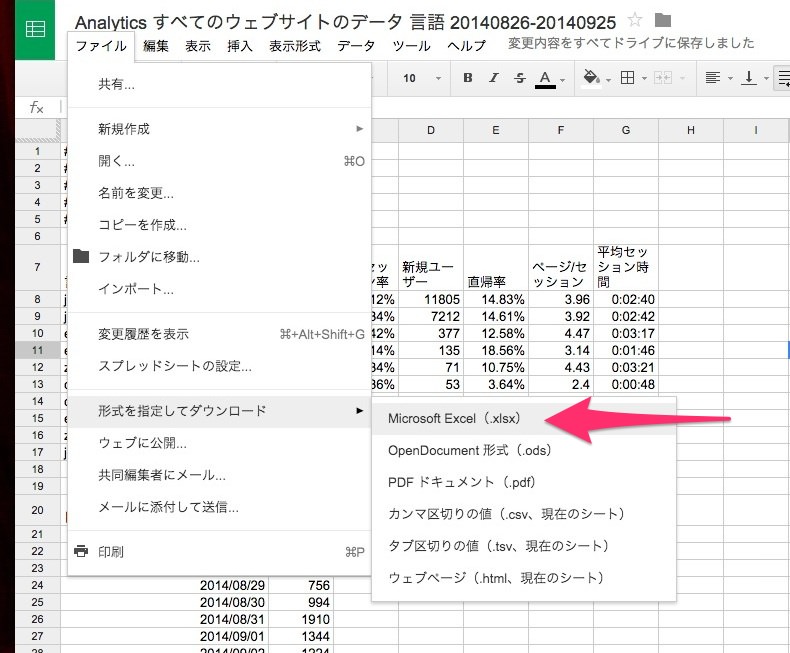The image size is (790, 653).
Task: Select column D header
Action: pos(431,130)
